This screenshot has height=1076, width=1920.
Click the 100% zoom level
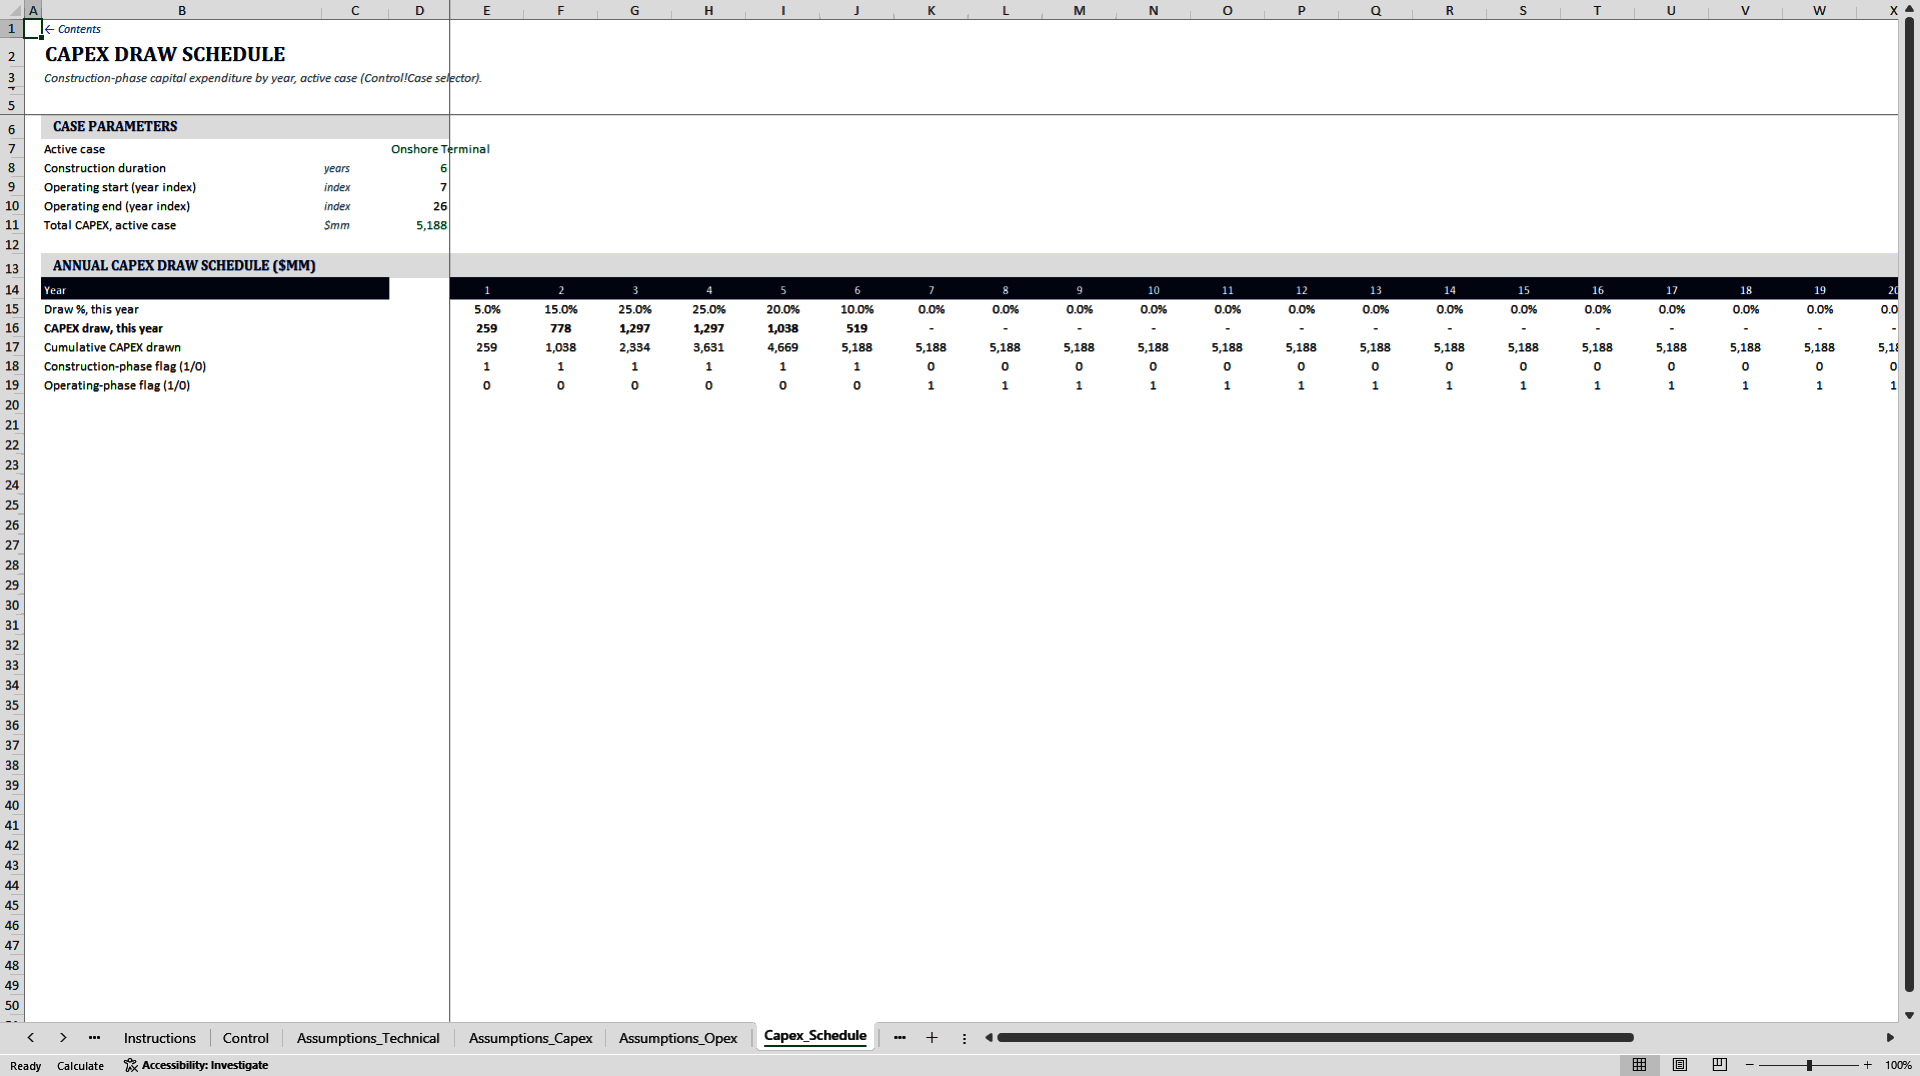coord(1898,1065)
